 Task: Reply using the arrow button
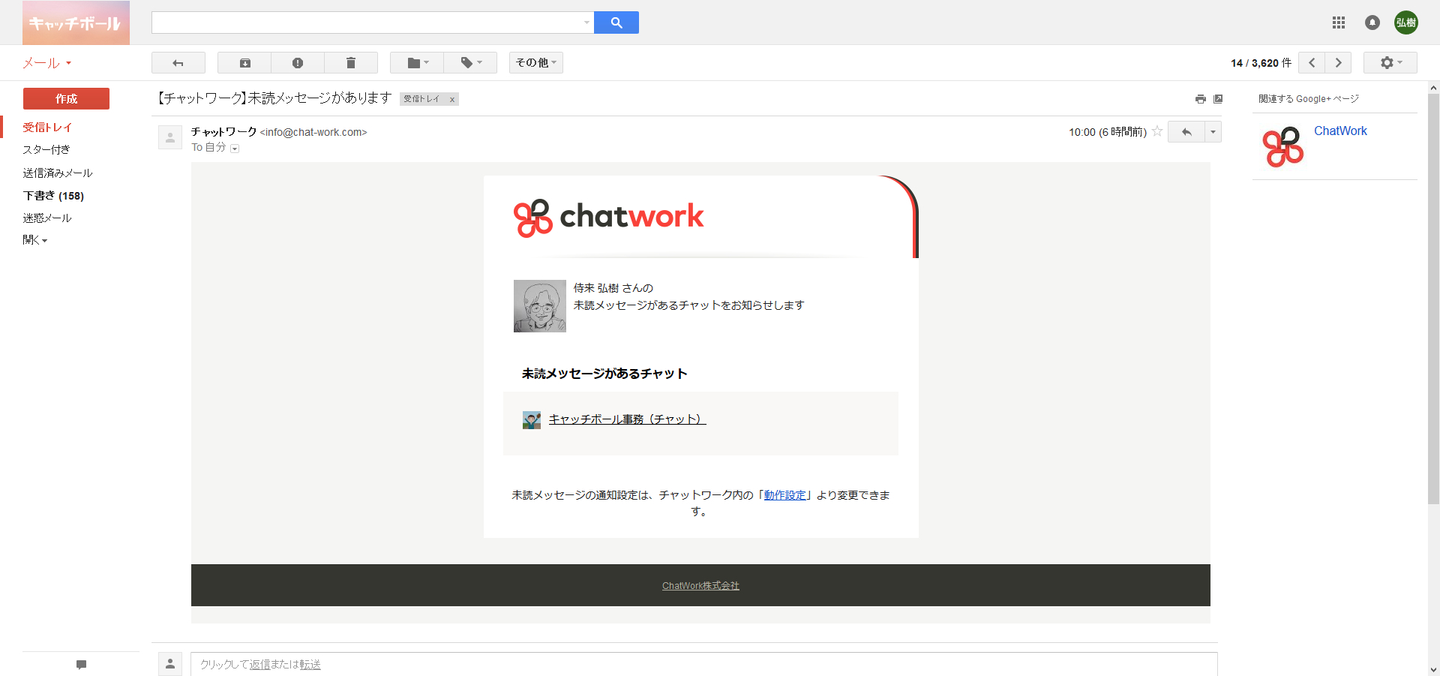click(1187, 132)
